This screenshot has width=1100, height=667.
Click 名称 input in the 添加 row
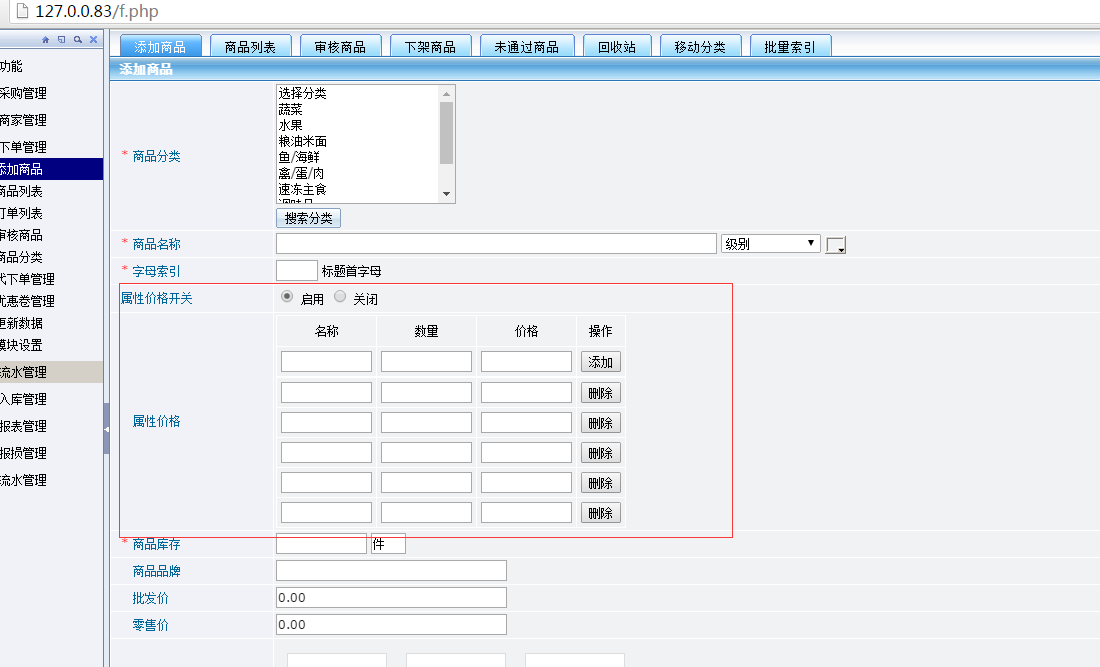point(326,362)
